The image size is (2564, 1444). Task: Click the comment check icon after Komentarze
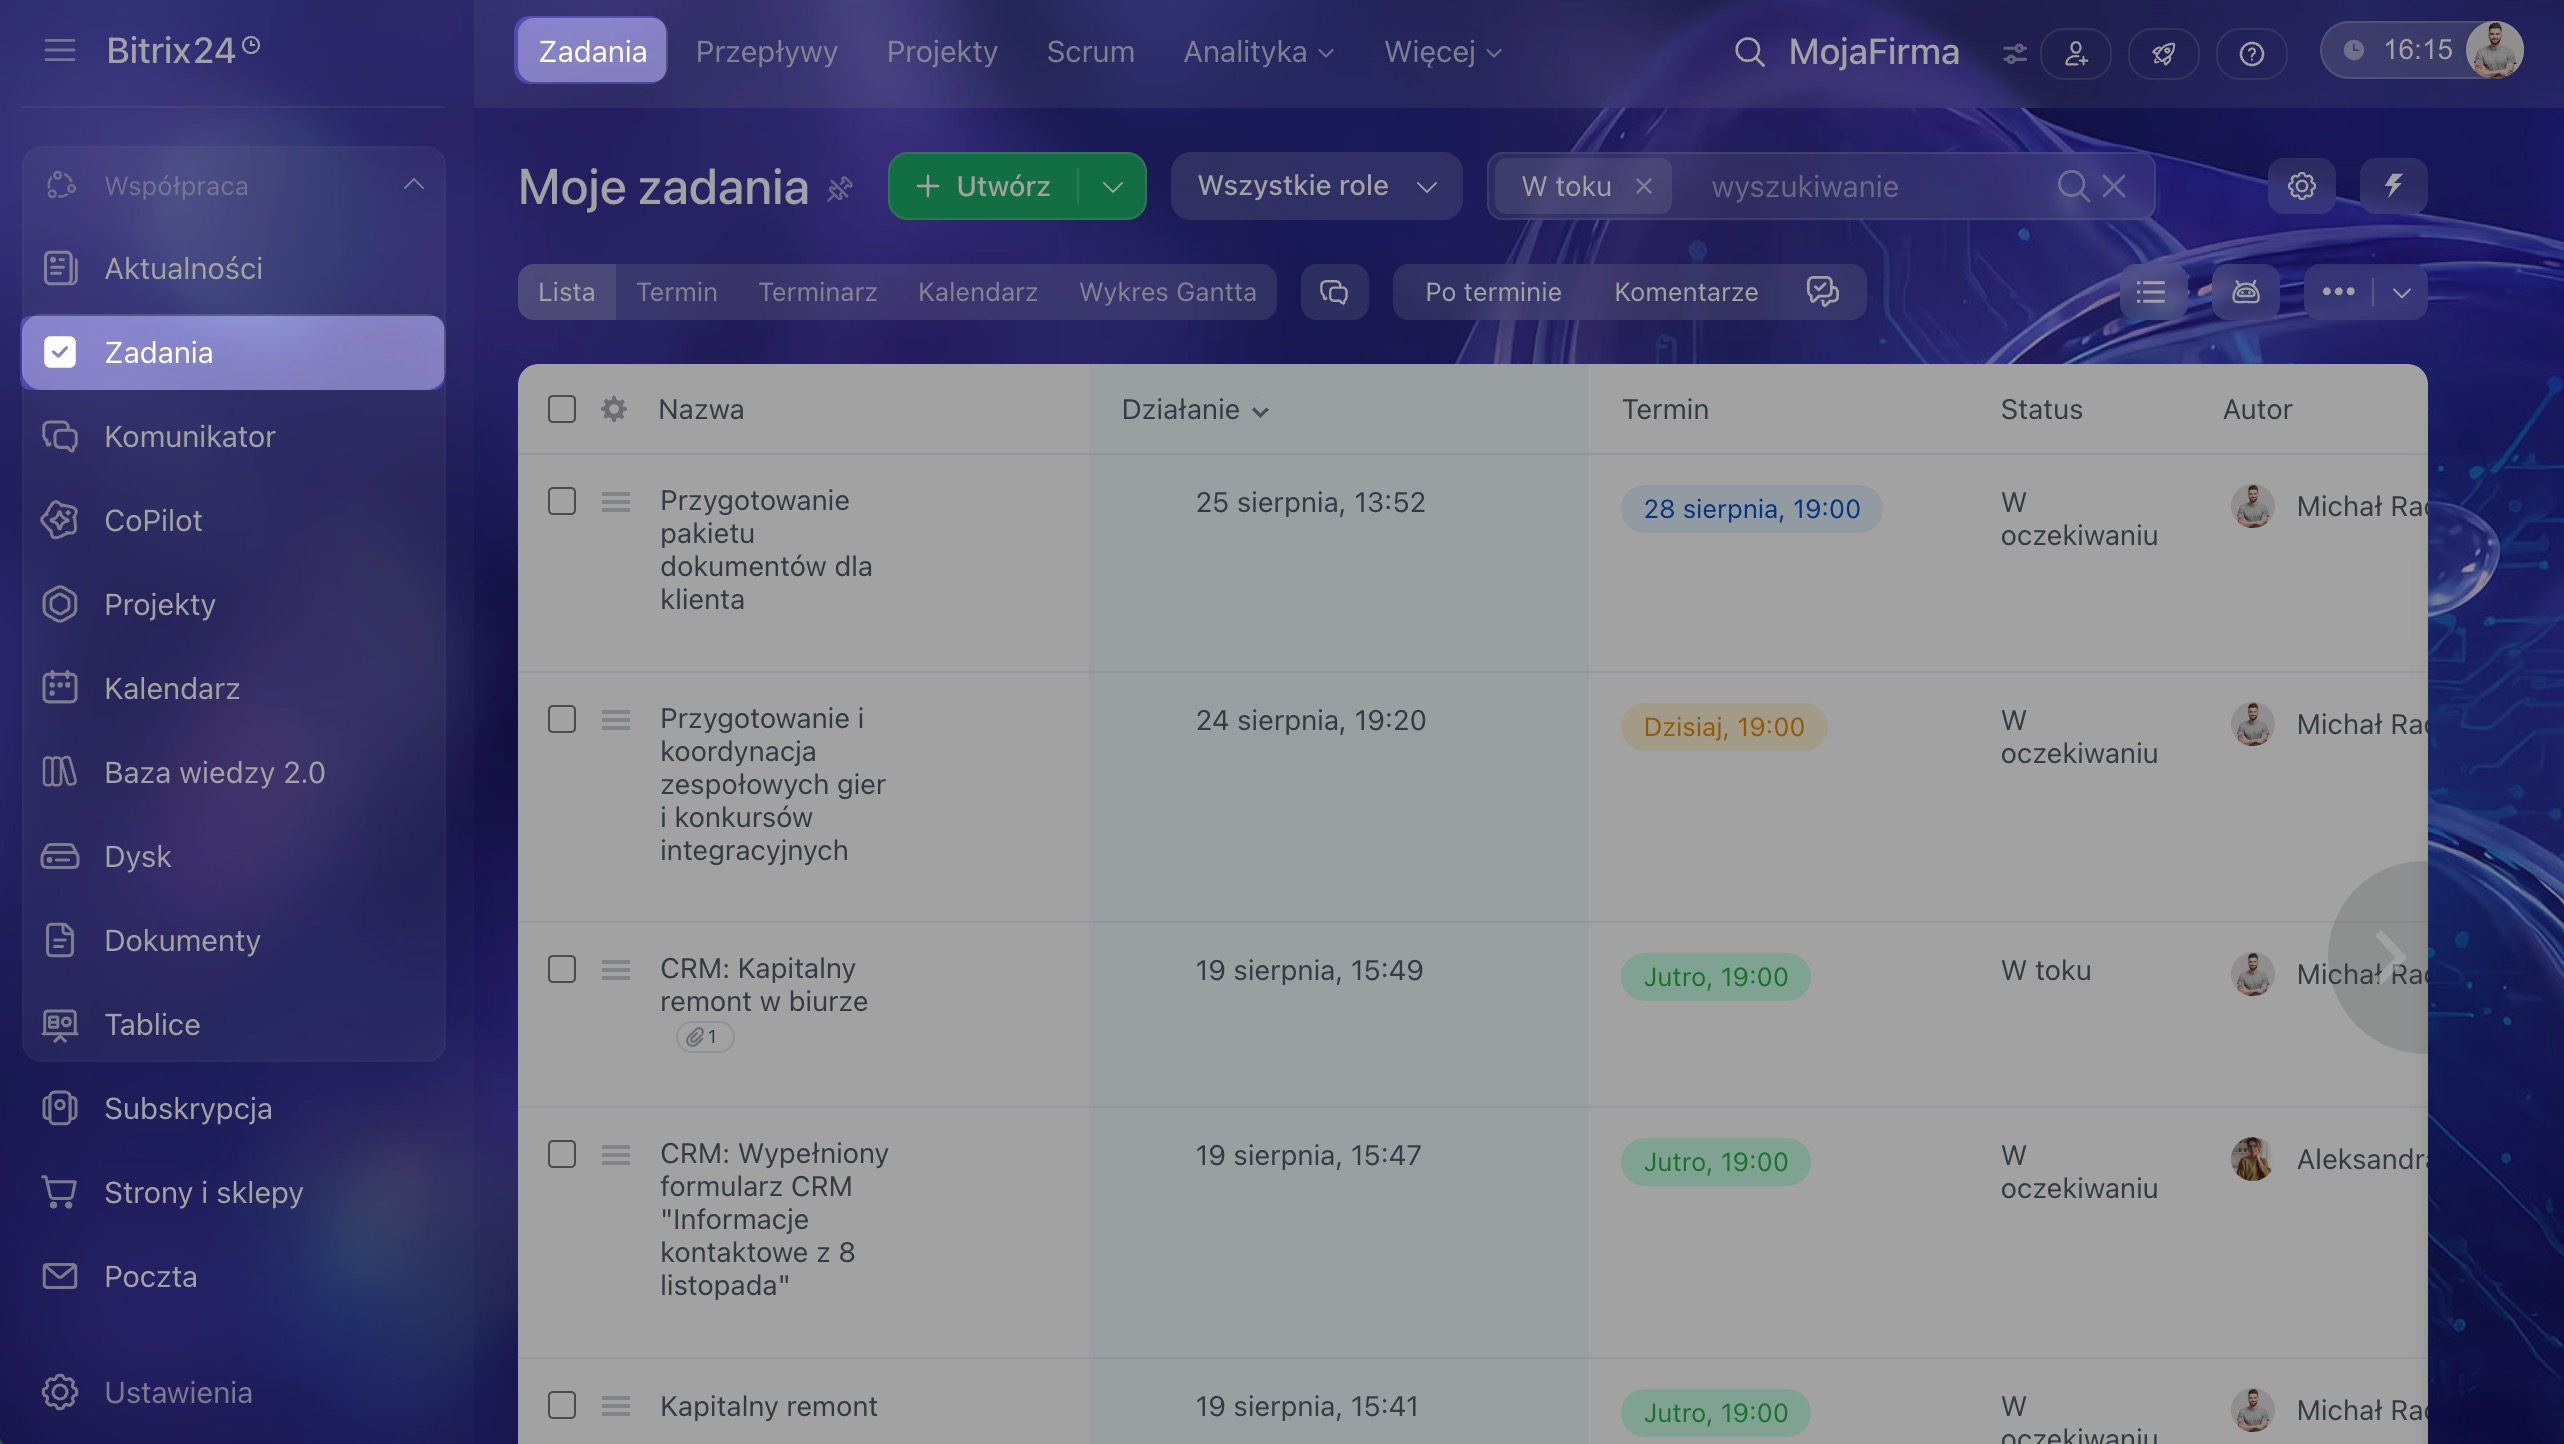[x=1823, y=292]
